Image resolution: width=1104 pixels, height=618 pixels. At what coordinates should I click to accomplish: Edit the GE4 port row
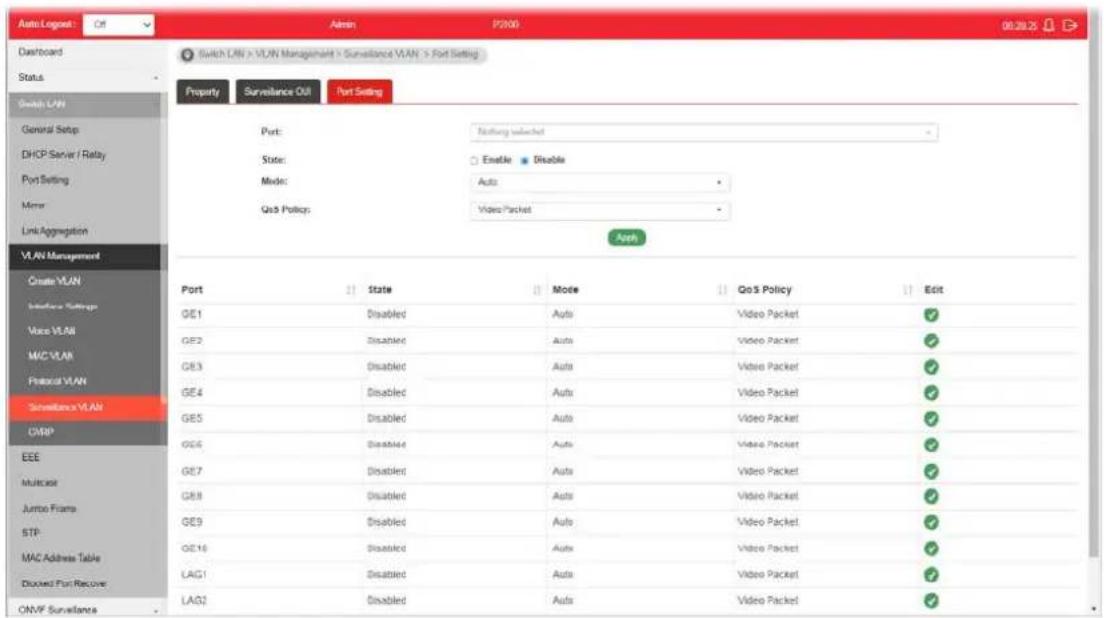pyautogui.click(x=931, y=393)
